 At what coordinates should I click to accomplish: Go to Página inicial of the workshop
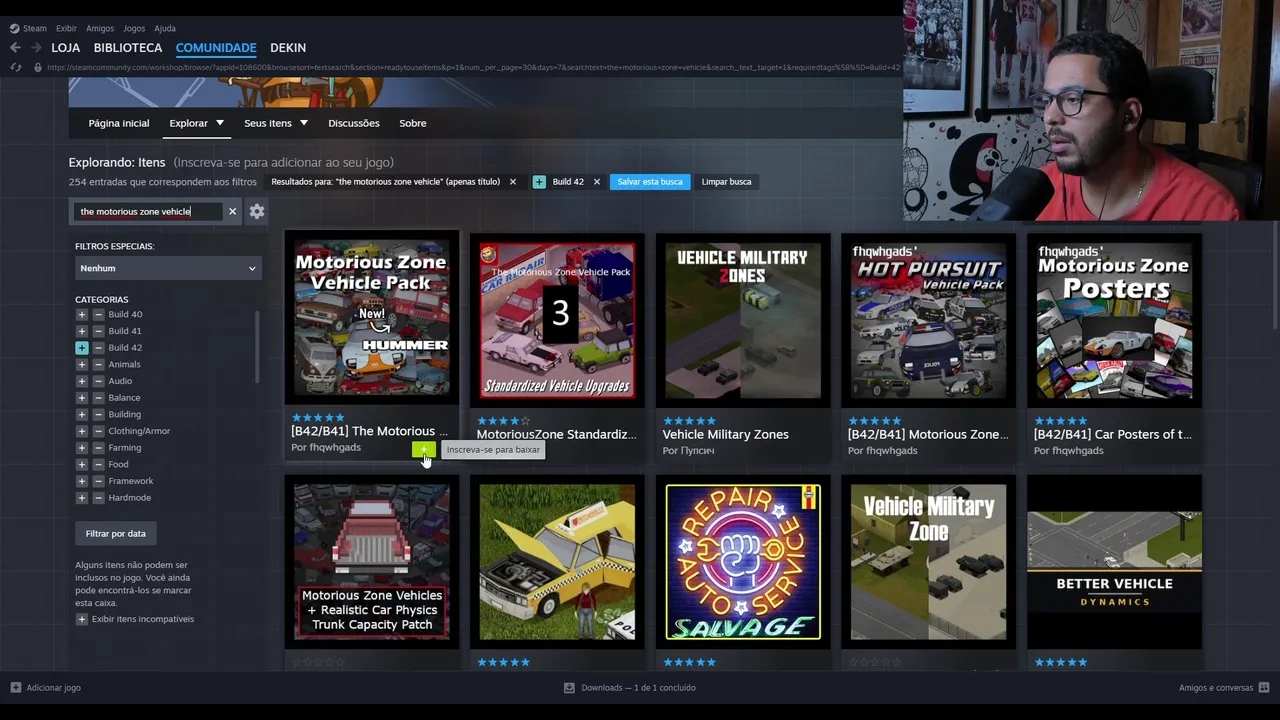pos(119,123)
